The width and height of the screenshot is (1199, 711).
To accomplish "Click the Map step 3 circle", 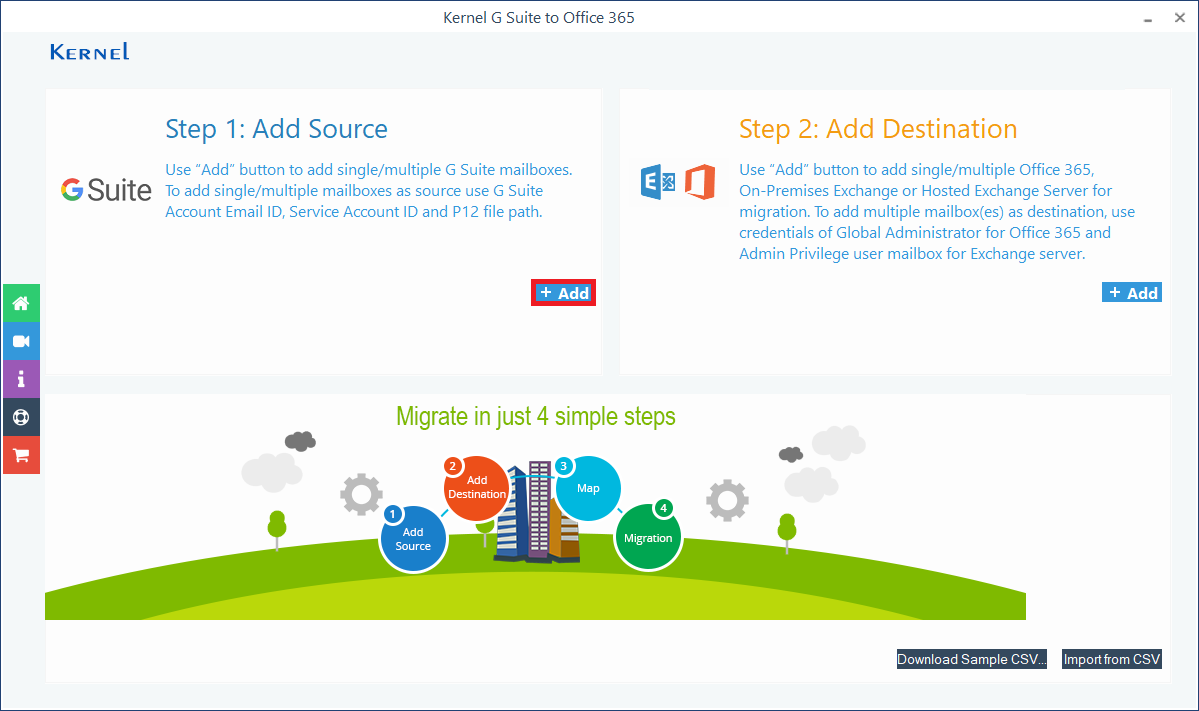I will pos(588,489).
